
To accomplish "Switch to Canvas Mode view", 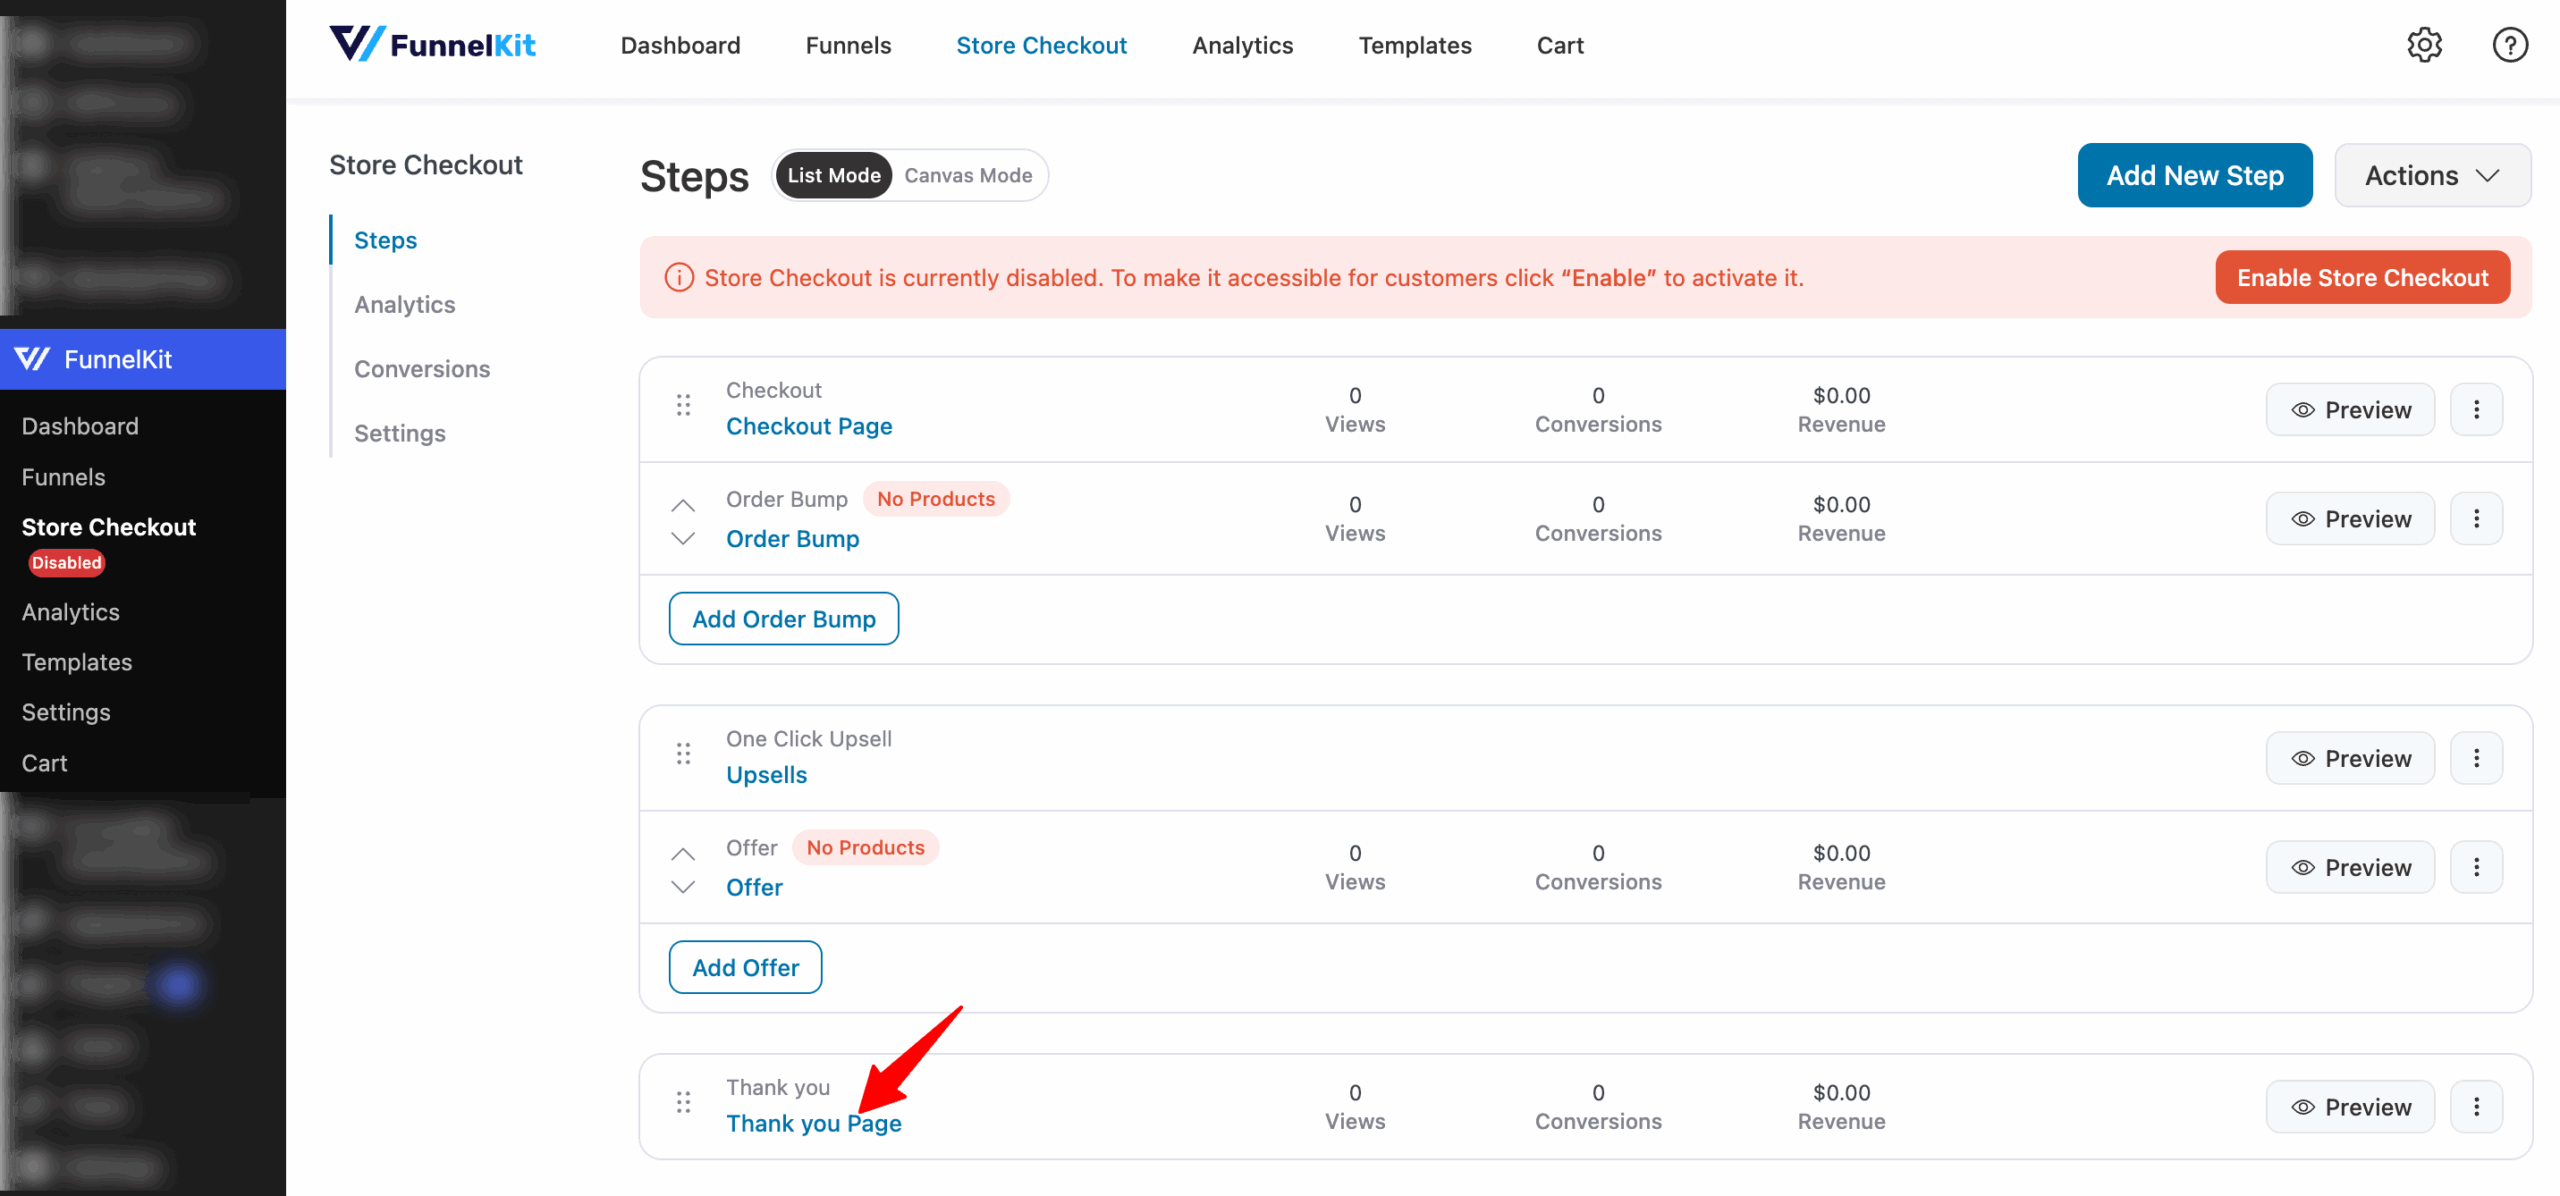I will 967,176.
